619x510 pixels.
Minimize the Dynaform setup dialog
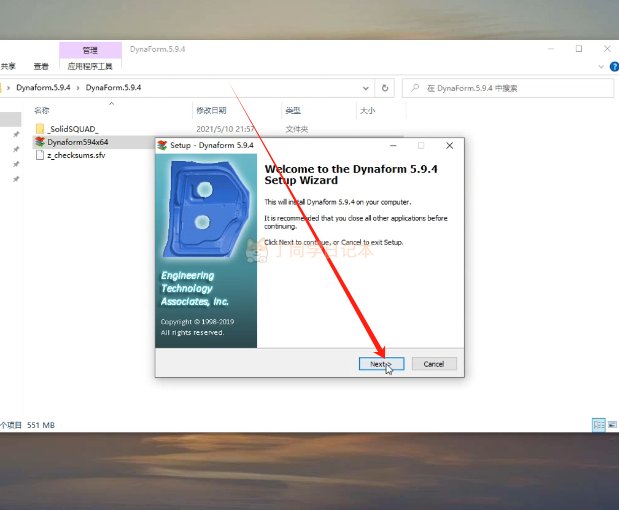(393, 146)
